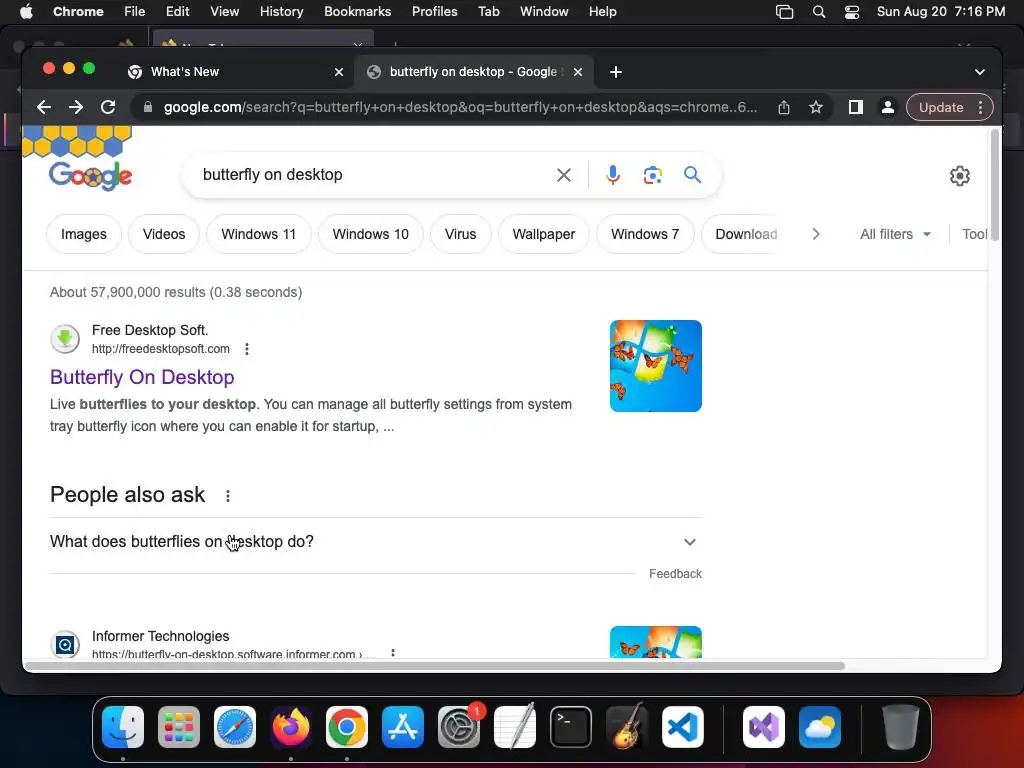Focus the Chrome address bar URL
Viewport: 1024px width, 768px height.
(x=460, y=107)
